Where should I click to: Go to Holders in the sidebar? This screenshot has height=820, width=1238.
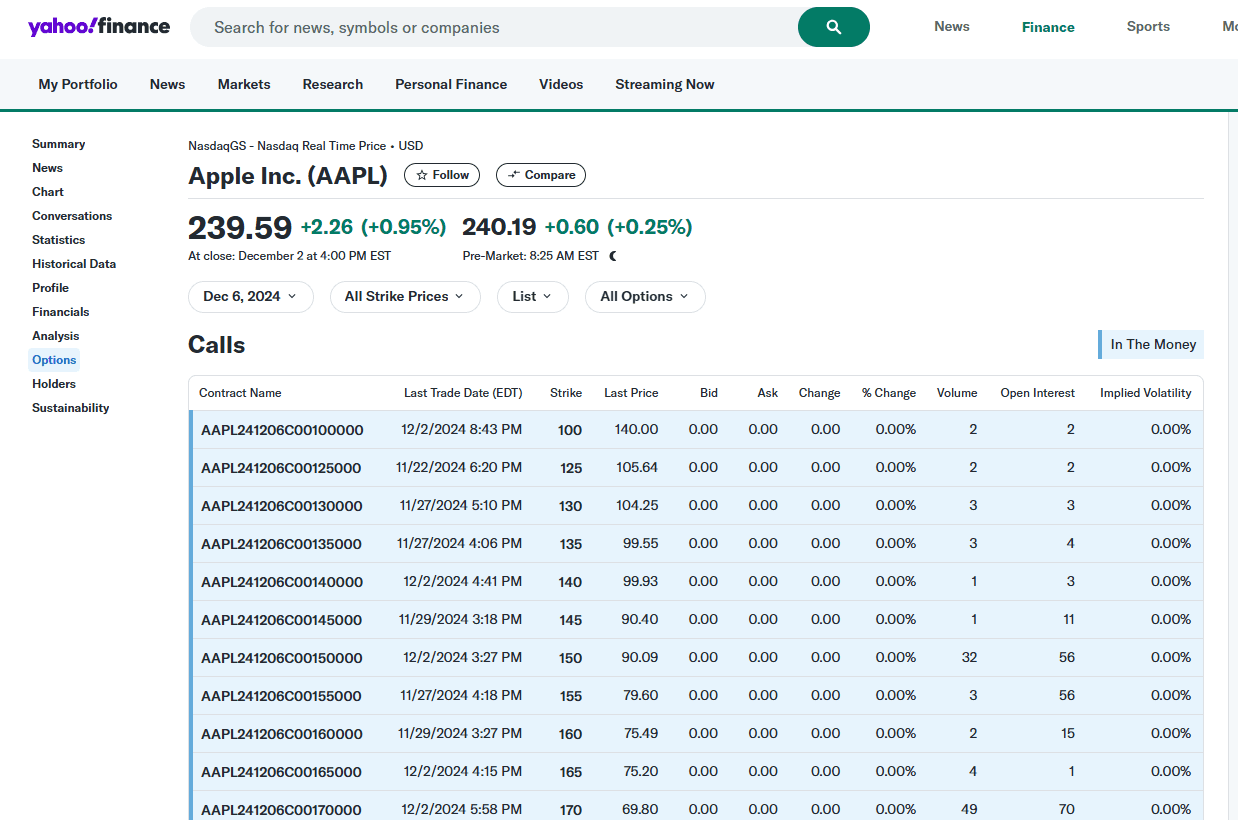54,384
